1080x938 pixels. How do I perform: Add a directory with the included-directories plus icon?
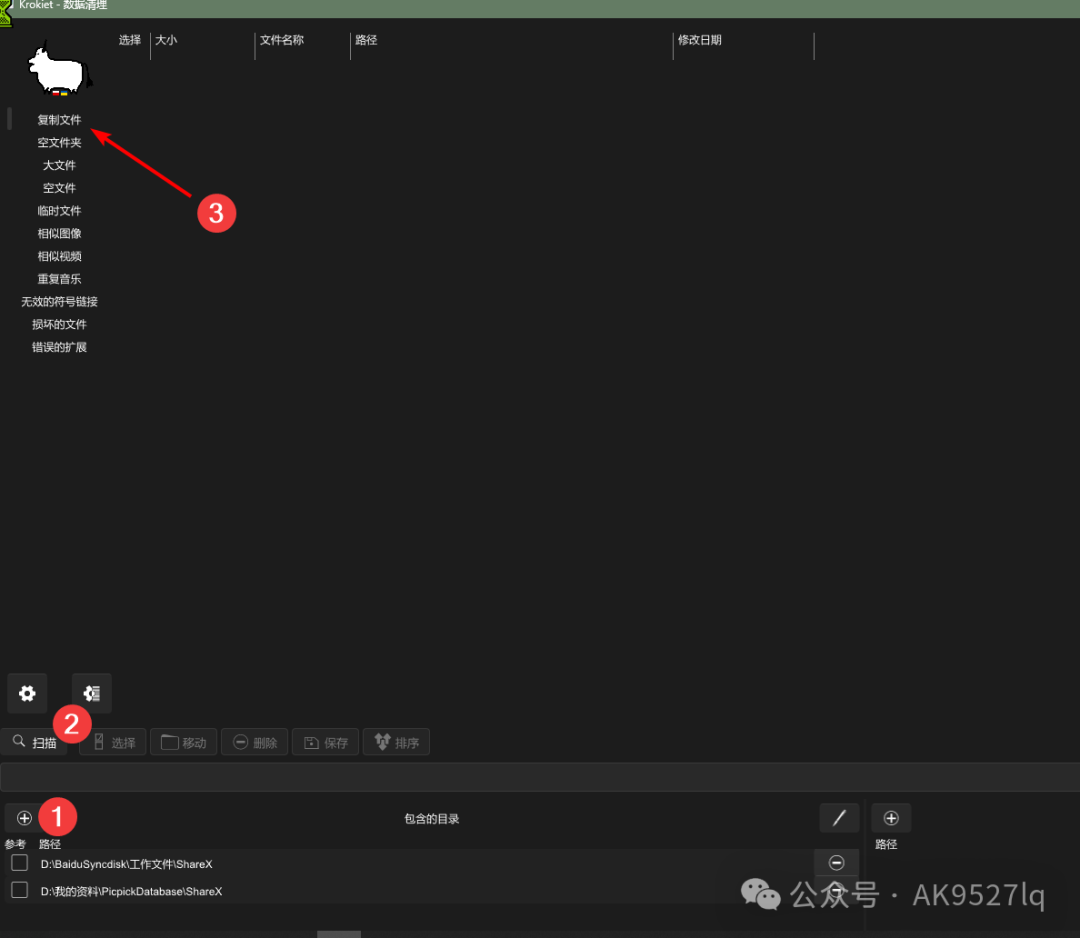pos(24,817)
